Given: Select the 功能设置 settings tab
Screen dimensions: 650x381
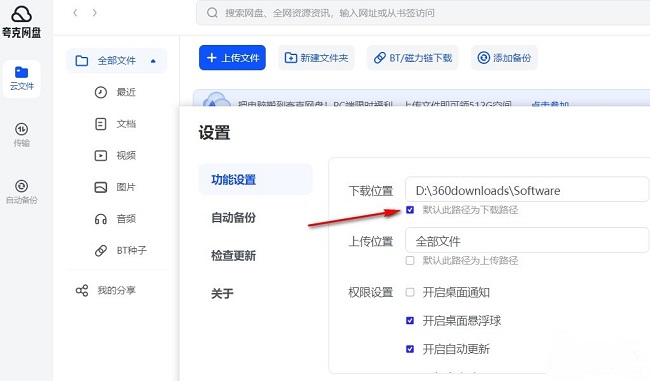Looking at the screenshot, I should pyautogui.click(x=255, y=180).
